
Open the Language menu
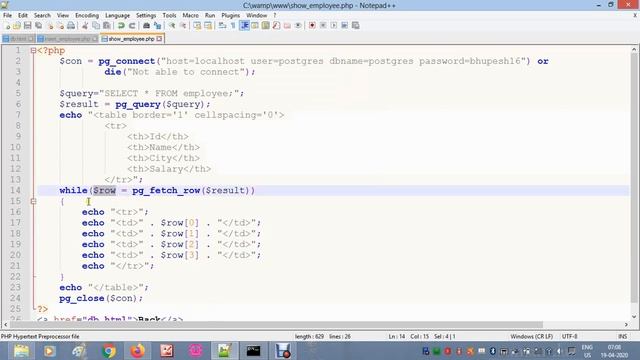pos(118,16)
